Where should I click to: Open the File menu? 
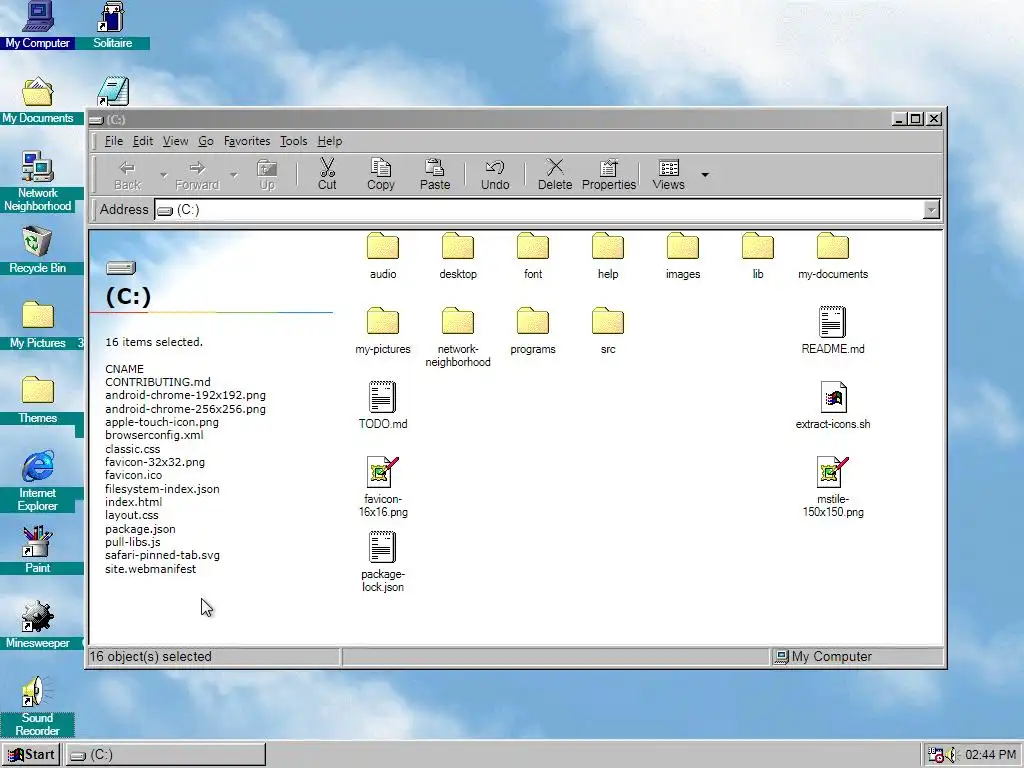114,141
